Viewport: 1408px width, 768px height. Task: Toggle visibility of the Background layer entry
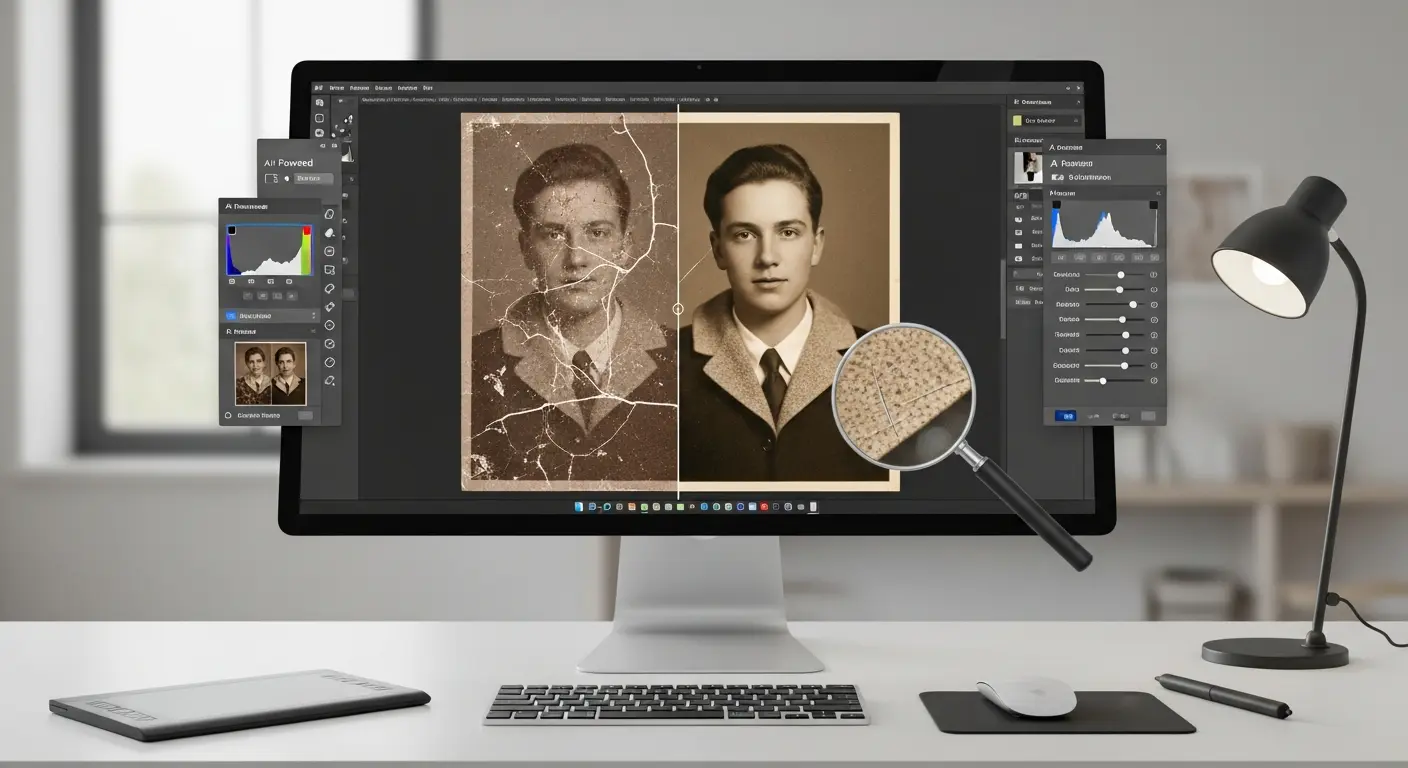coord(229,316)
